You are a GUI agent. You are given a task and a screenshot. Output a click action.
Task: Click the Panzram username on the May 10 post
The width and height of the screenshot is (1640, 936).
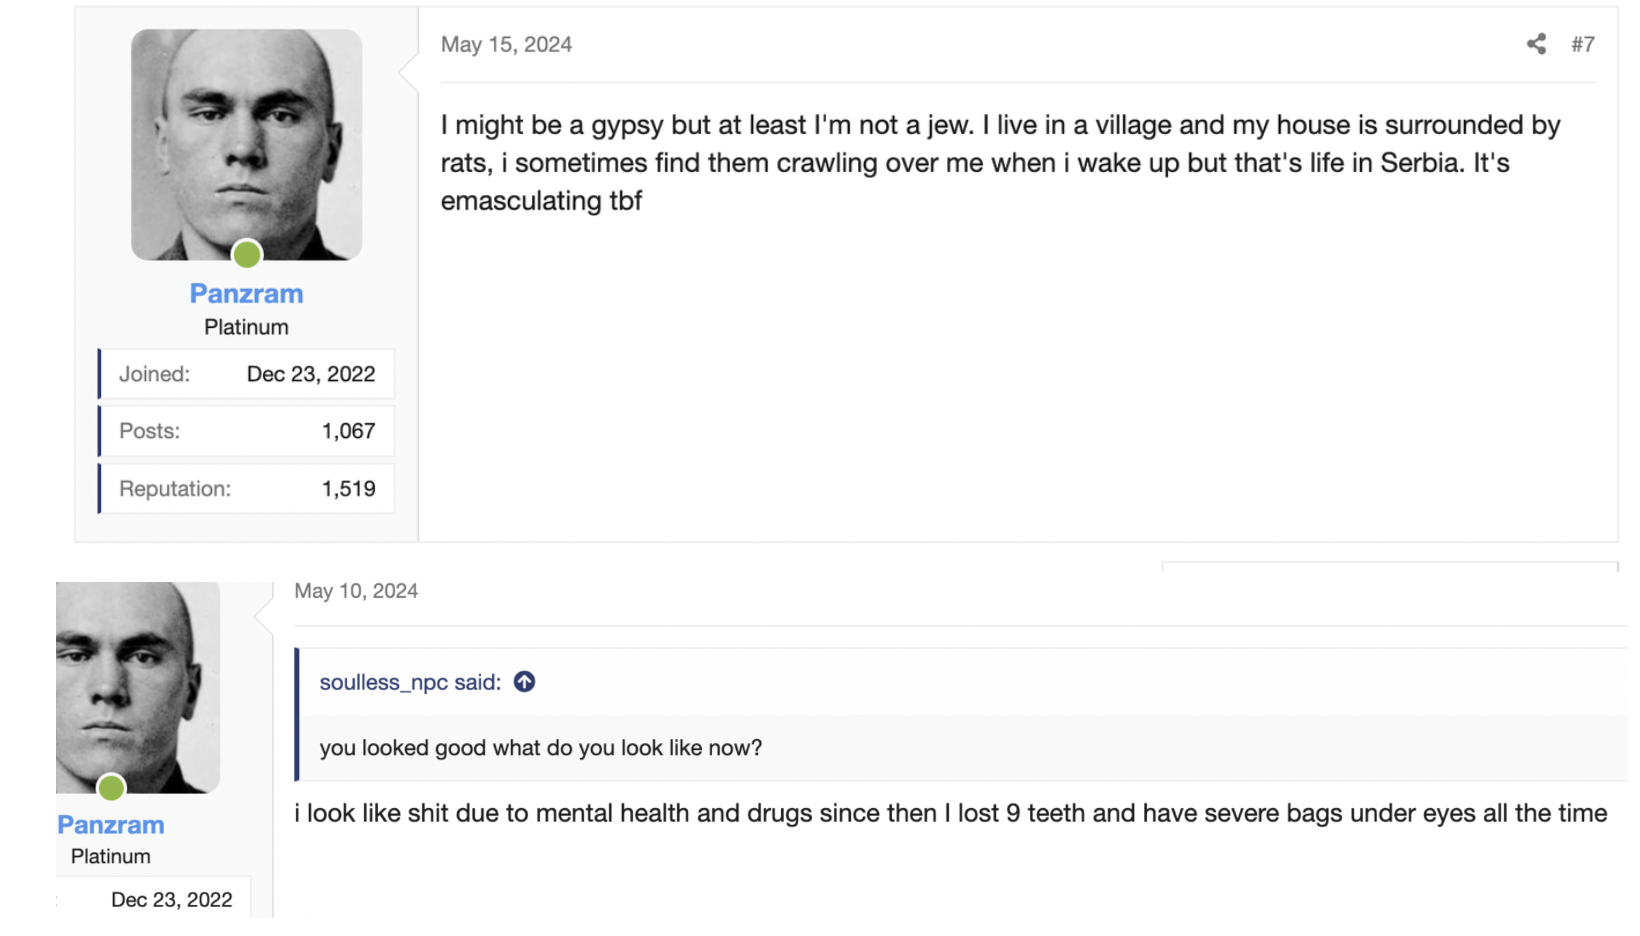111,825
